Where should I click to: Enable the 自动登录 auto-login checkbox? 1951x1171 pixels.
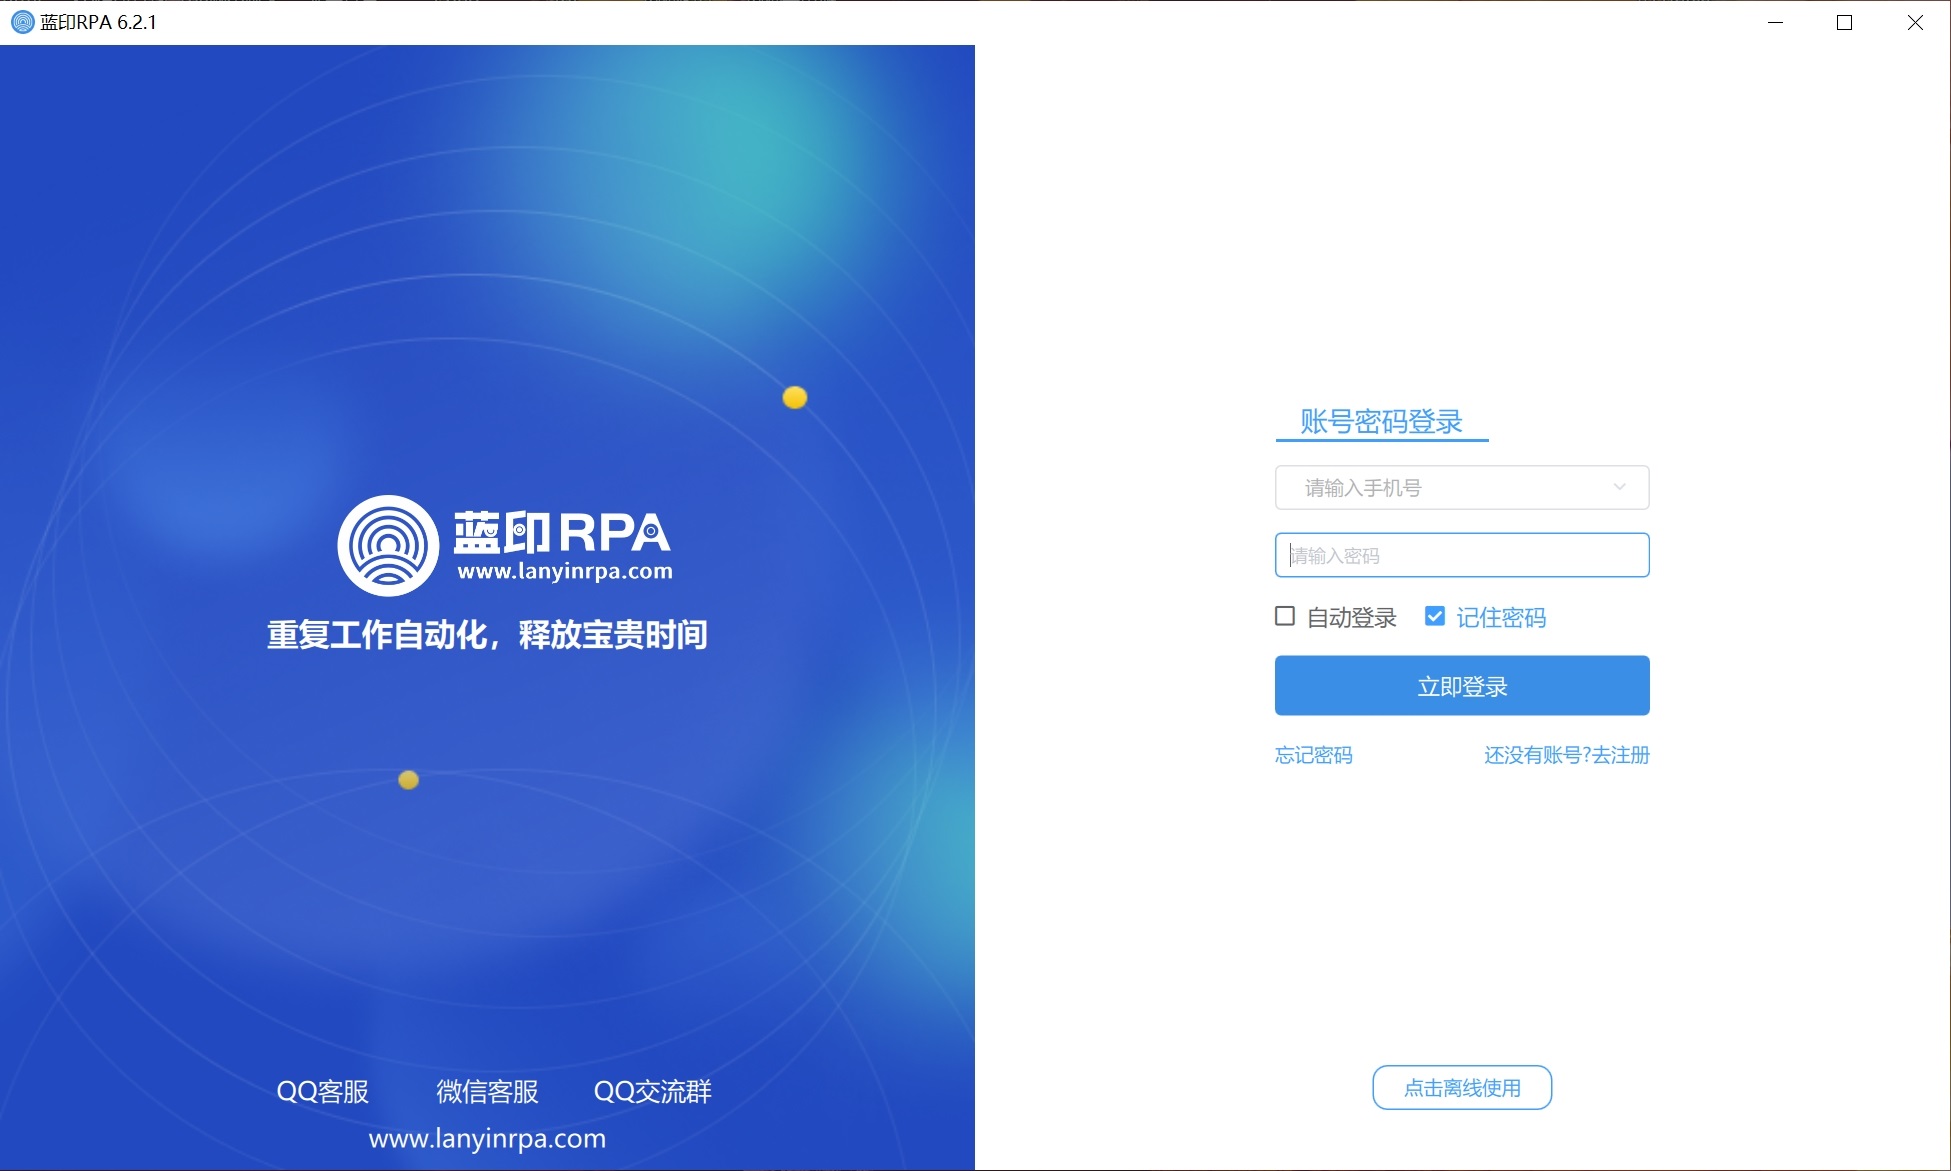coord(1284,617)
